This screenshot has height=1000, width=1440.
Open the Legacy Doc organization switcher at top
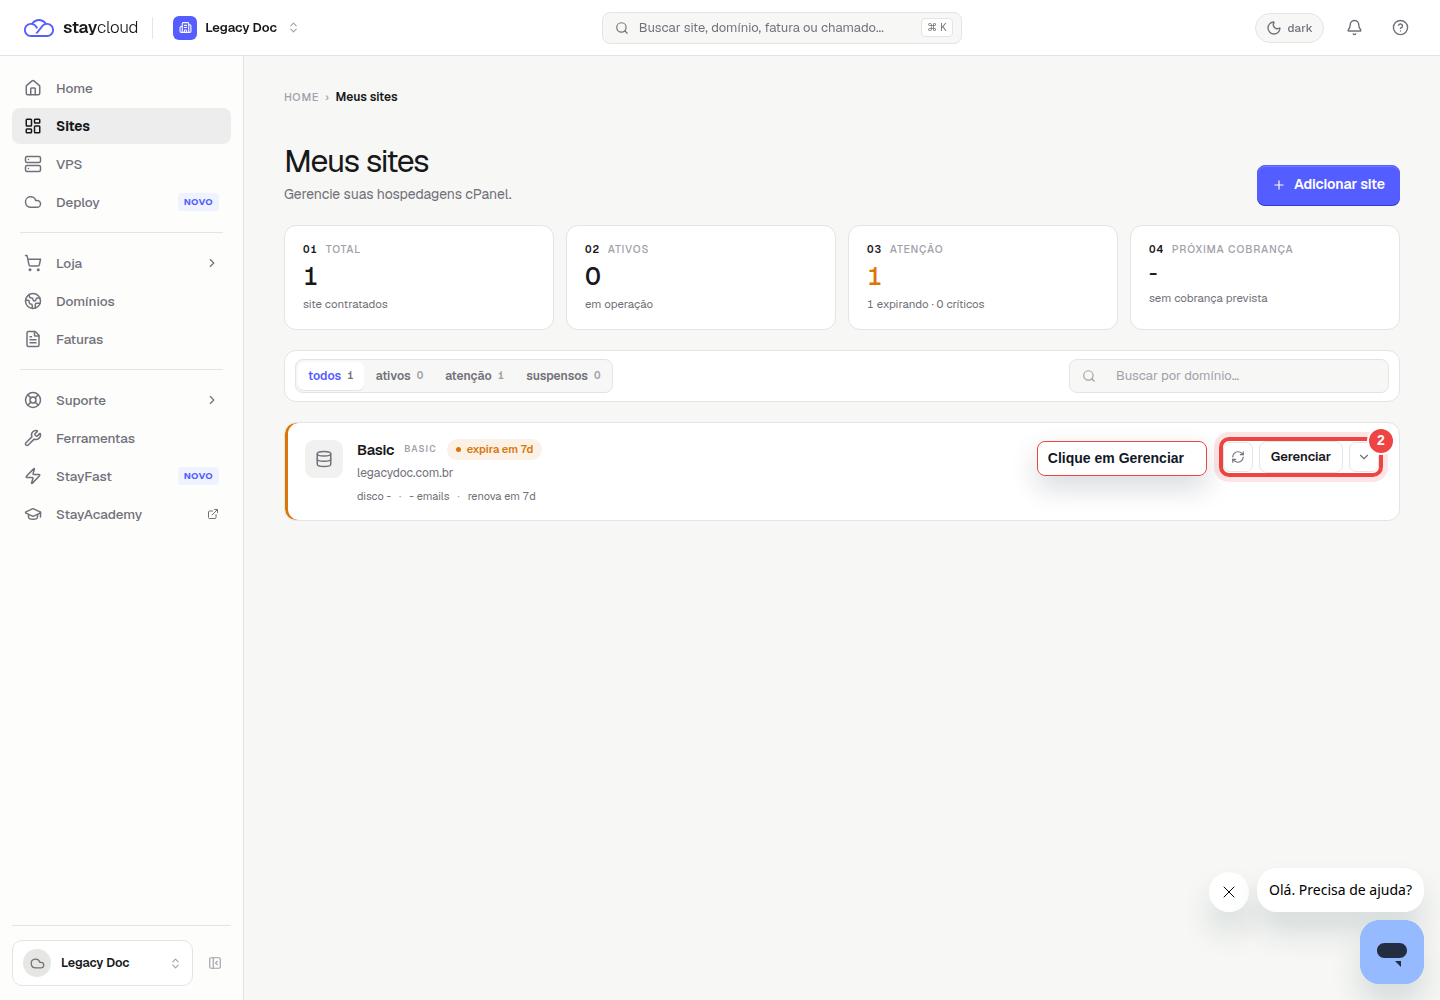coord(236,28)
